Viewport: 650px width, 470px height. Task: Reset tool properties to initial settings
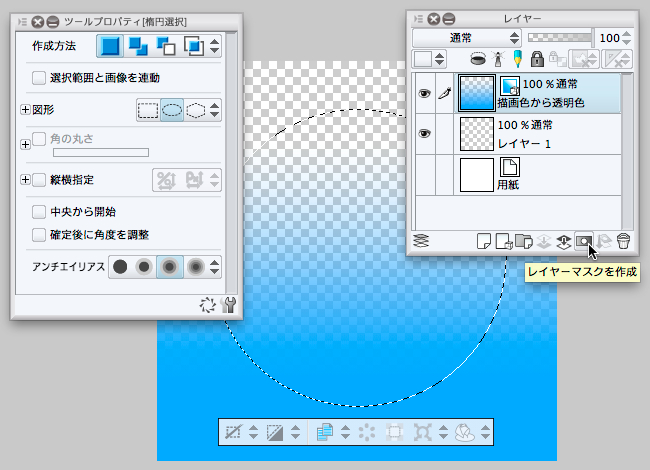207,305
